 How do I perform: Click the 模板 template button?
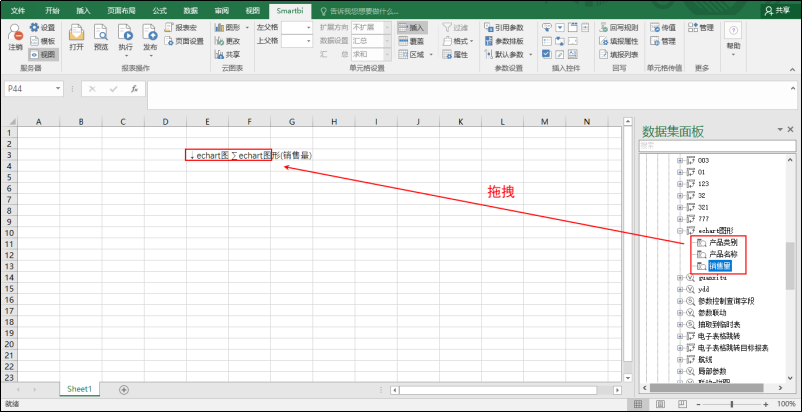(42, 42)
